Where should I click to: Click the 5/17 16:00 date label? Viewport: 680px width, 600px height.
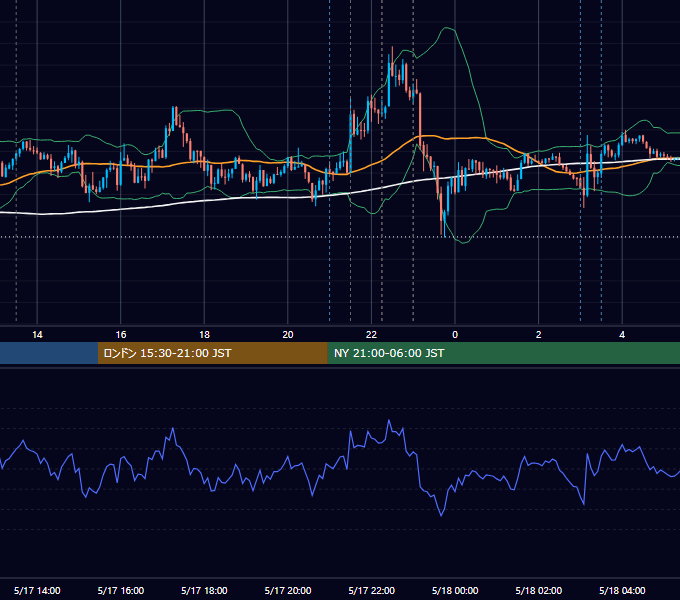click(121, 590)
